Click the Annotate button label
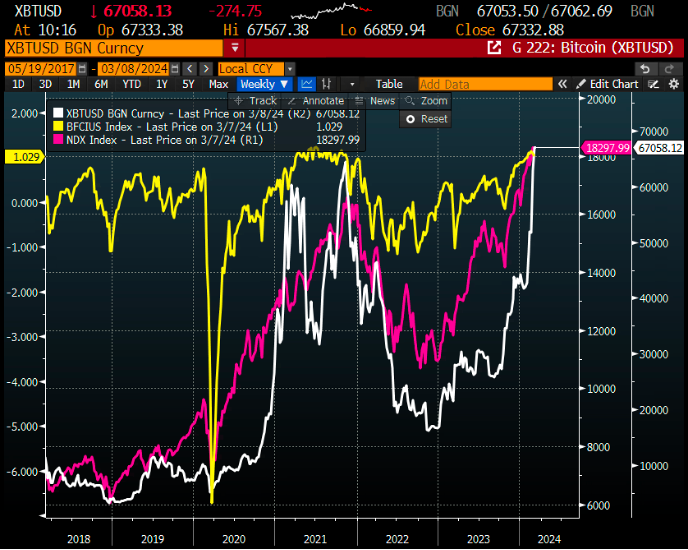The width and height of the screenshot is (688, 550). (323, 101)
